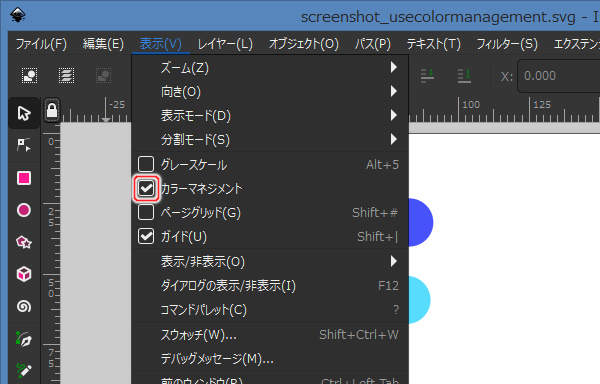Click the greyed-out Deselect toolbar icon
Screen dimensions: 600x384
click(103, 76)
